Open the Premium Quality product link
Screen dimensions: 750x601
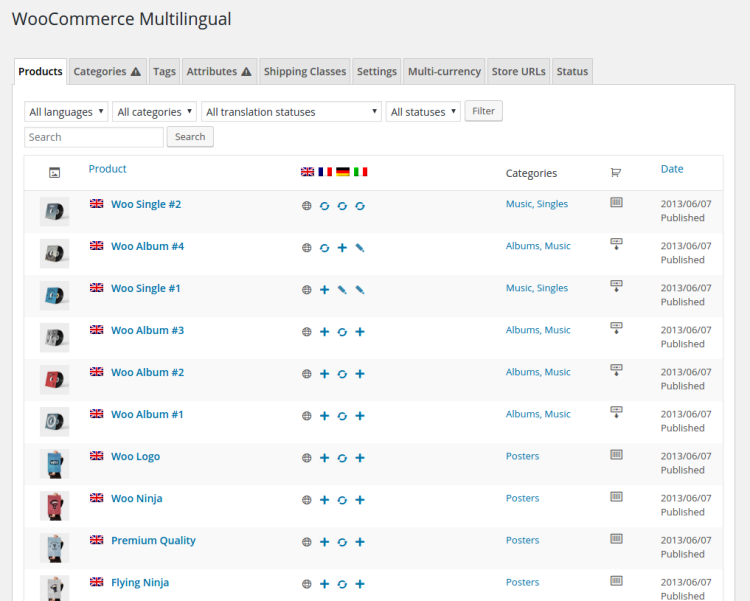pyautogui.click(x=153, y=541)
